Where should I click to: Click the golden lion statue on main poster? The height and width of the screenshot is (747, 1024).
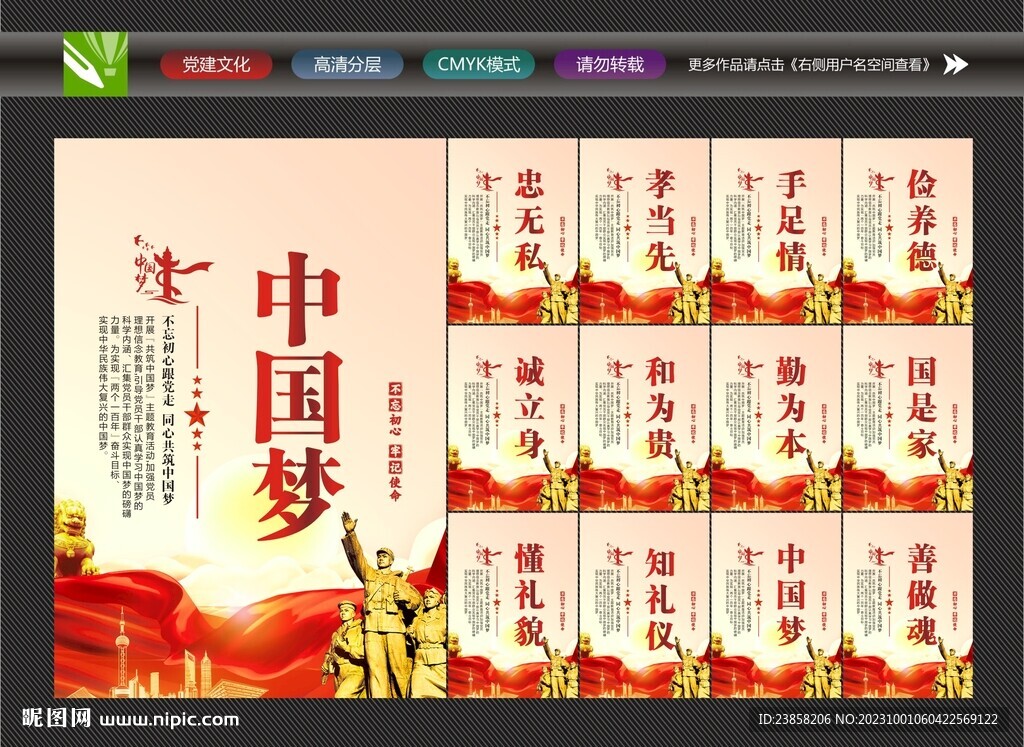(75, 537)
